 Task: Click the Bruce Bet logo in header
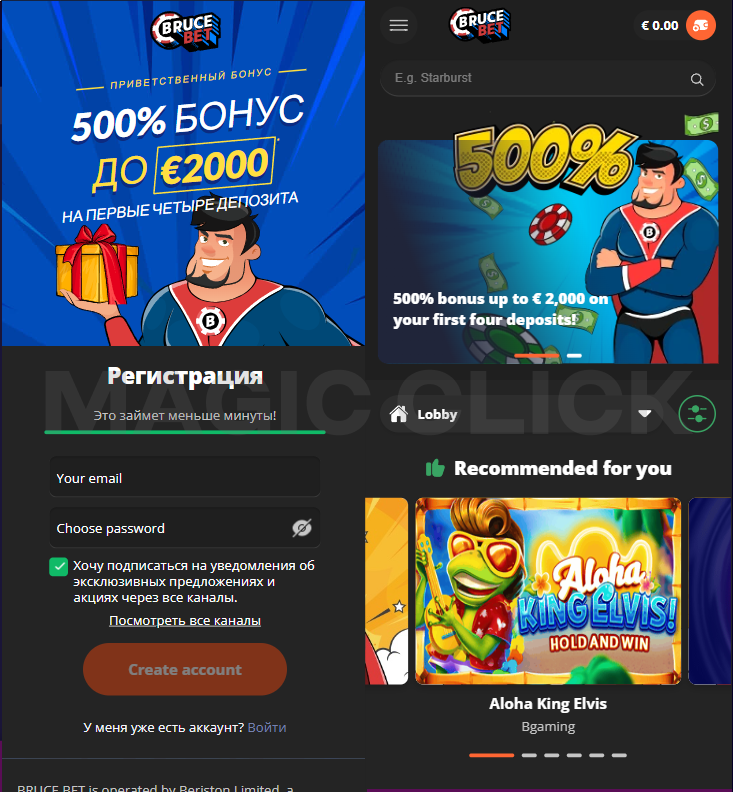click(479, 25)
